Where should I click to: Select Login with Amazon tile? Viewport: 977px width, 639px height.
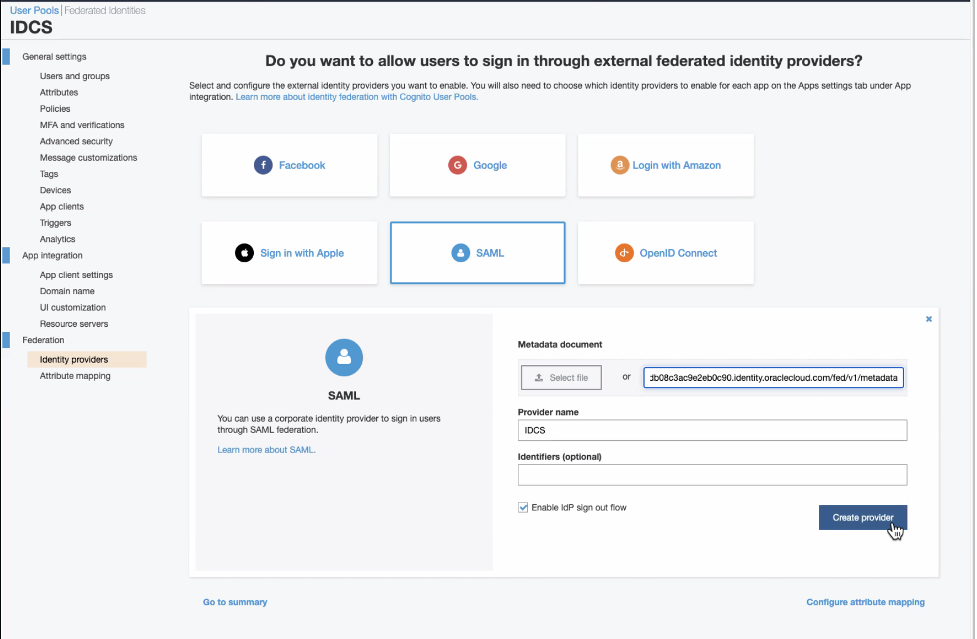click(x=666, y=165)
